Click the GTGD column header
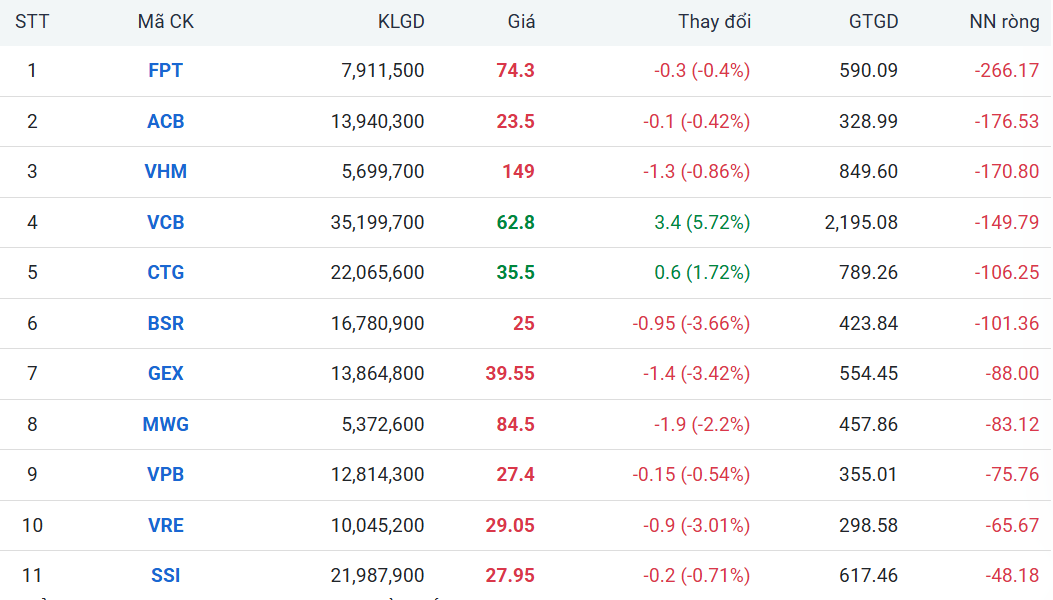The width and height of the screenshot is (1053, 600). click(873, 22)
